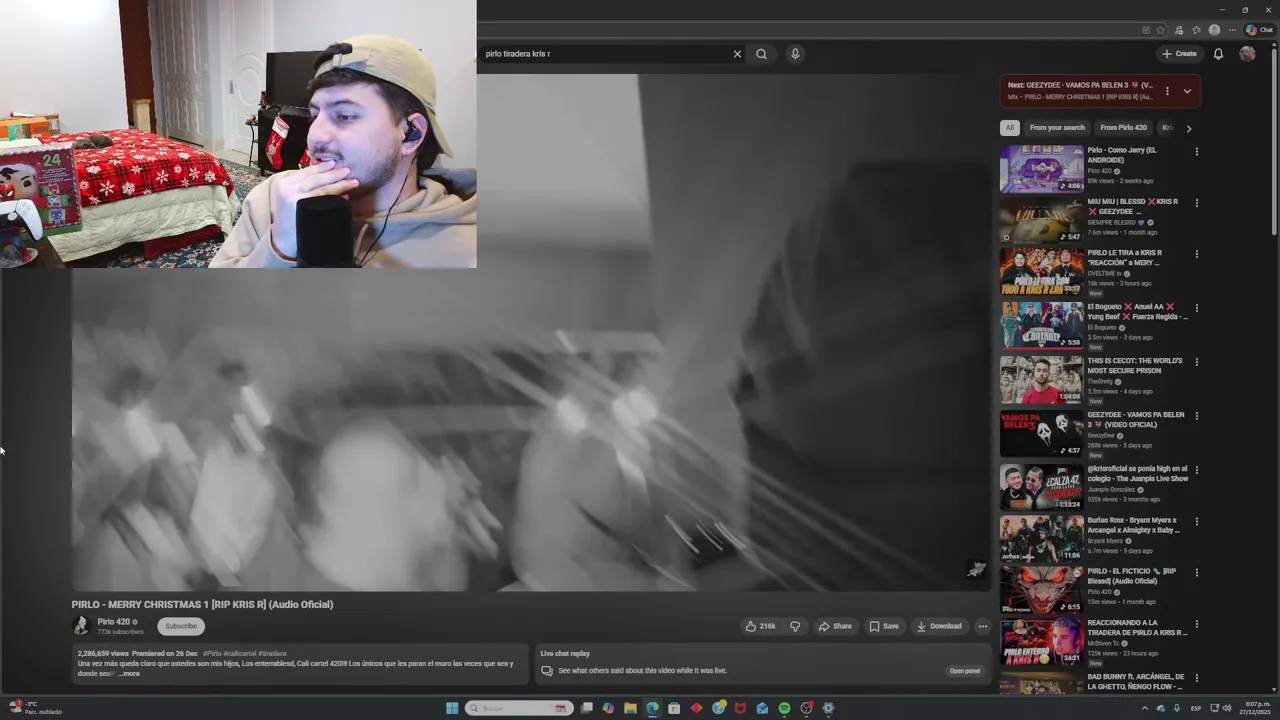Open Settings gear in taskbar
Image resolution: width=1280 pixels, height=720 pixels.
(x=828, y=708)
